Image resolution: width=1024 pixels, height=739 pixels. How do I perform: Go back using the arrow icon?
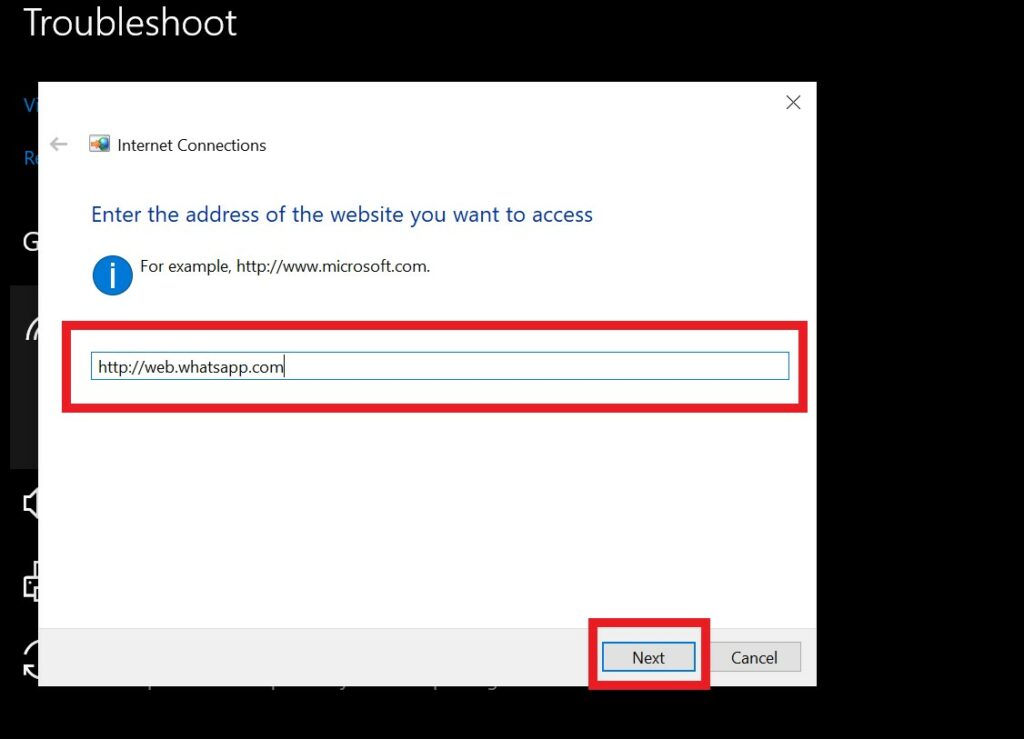pos(59,144)
